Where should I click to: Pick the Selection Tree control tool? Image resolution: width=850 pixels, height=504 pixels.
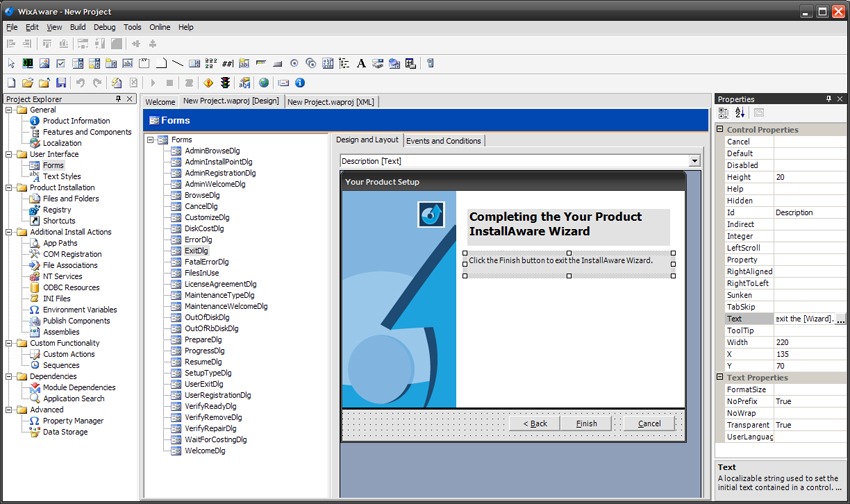click(x=344, y=63)
